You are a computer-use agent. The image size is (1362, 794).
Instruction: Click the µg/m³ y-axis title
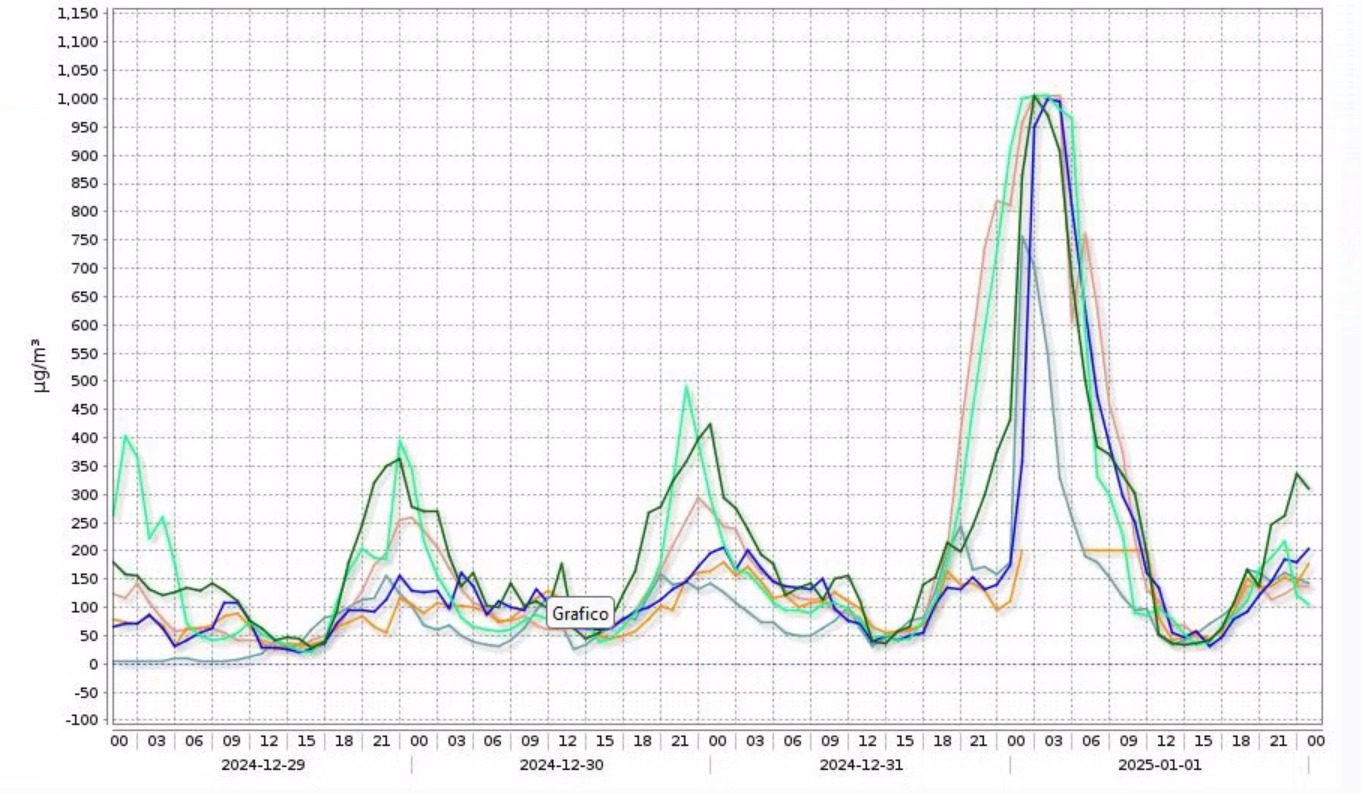click(x=41, y=366)
